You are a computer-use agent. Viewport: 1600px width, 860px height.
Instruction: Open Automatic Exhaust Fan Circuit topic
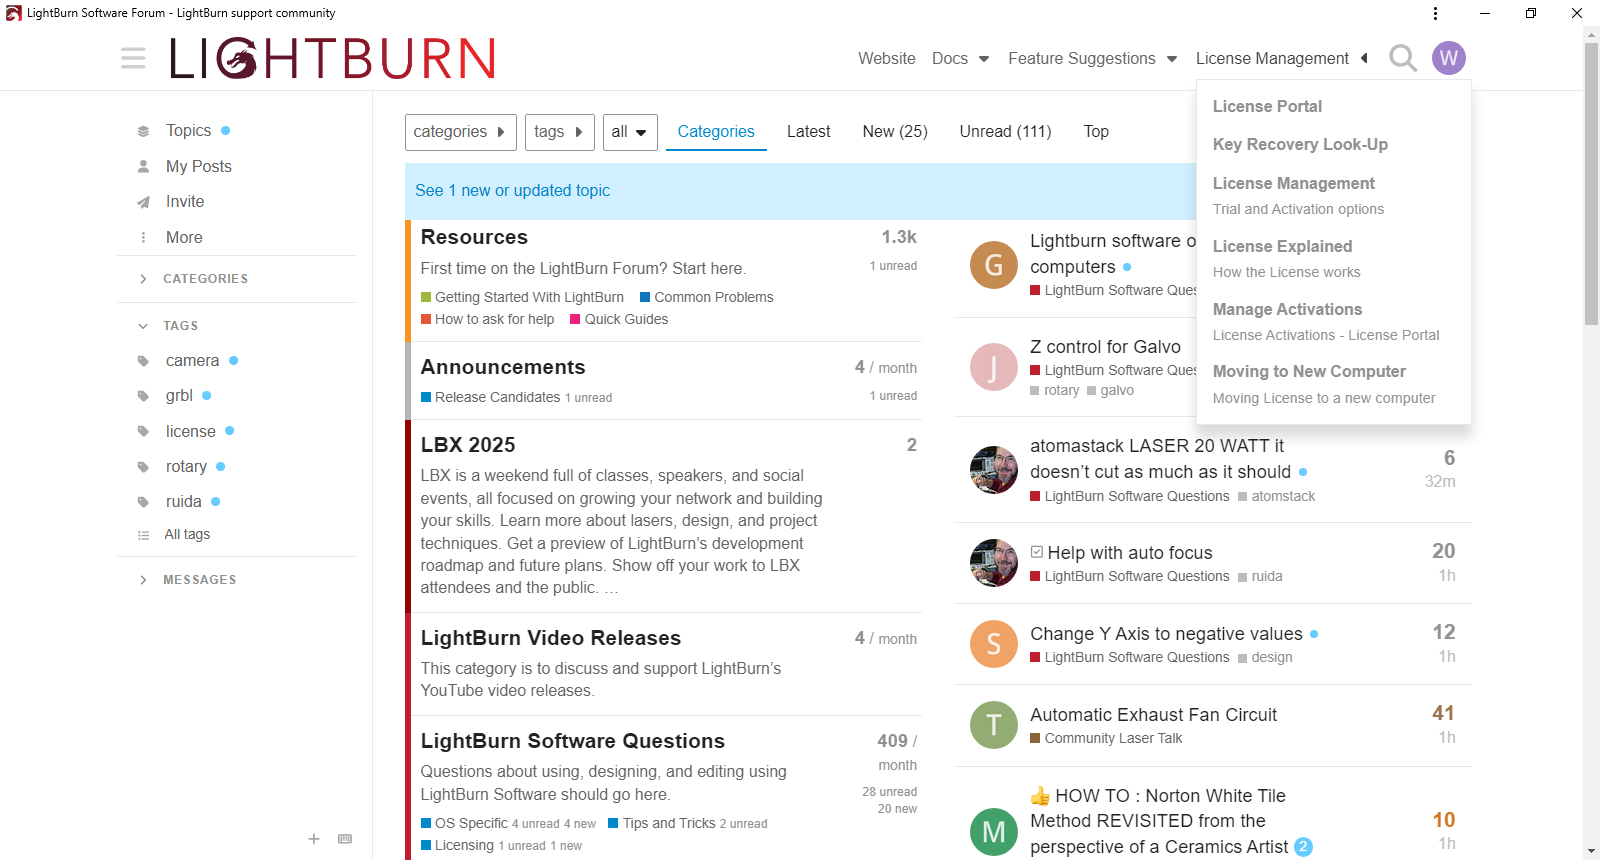1153,715
